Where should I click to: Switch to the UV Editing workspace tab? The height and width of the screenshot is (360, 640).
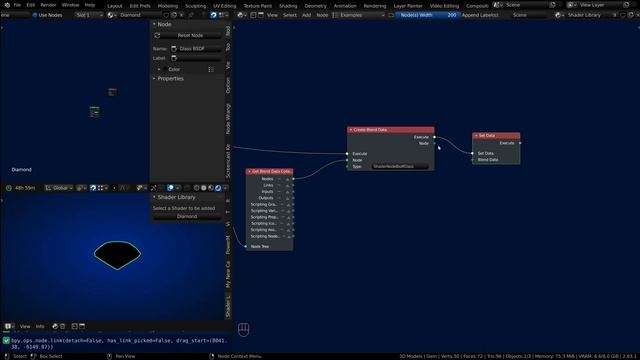(x=224, y=6)
